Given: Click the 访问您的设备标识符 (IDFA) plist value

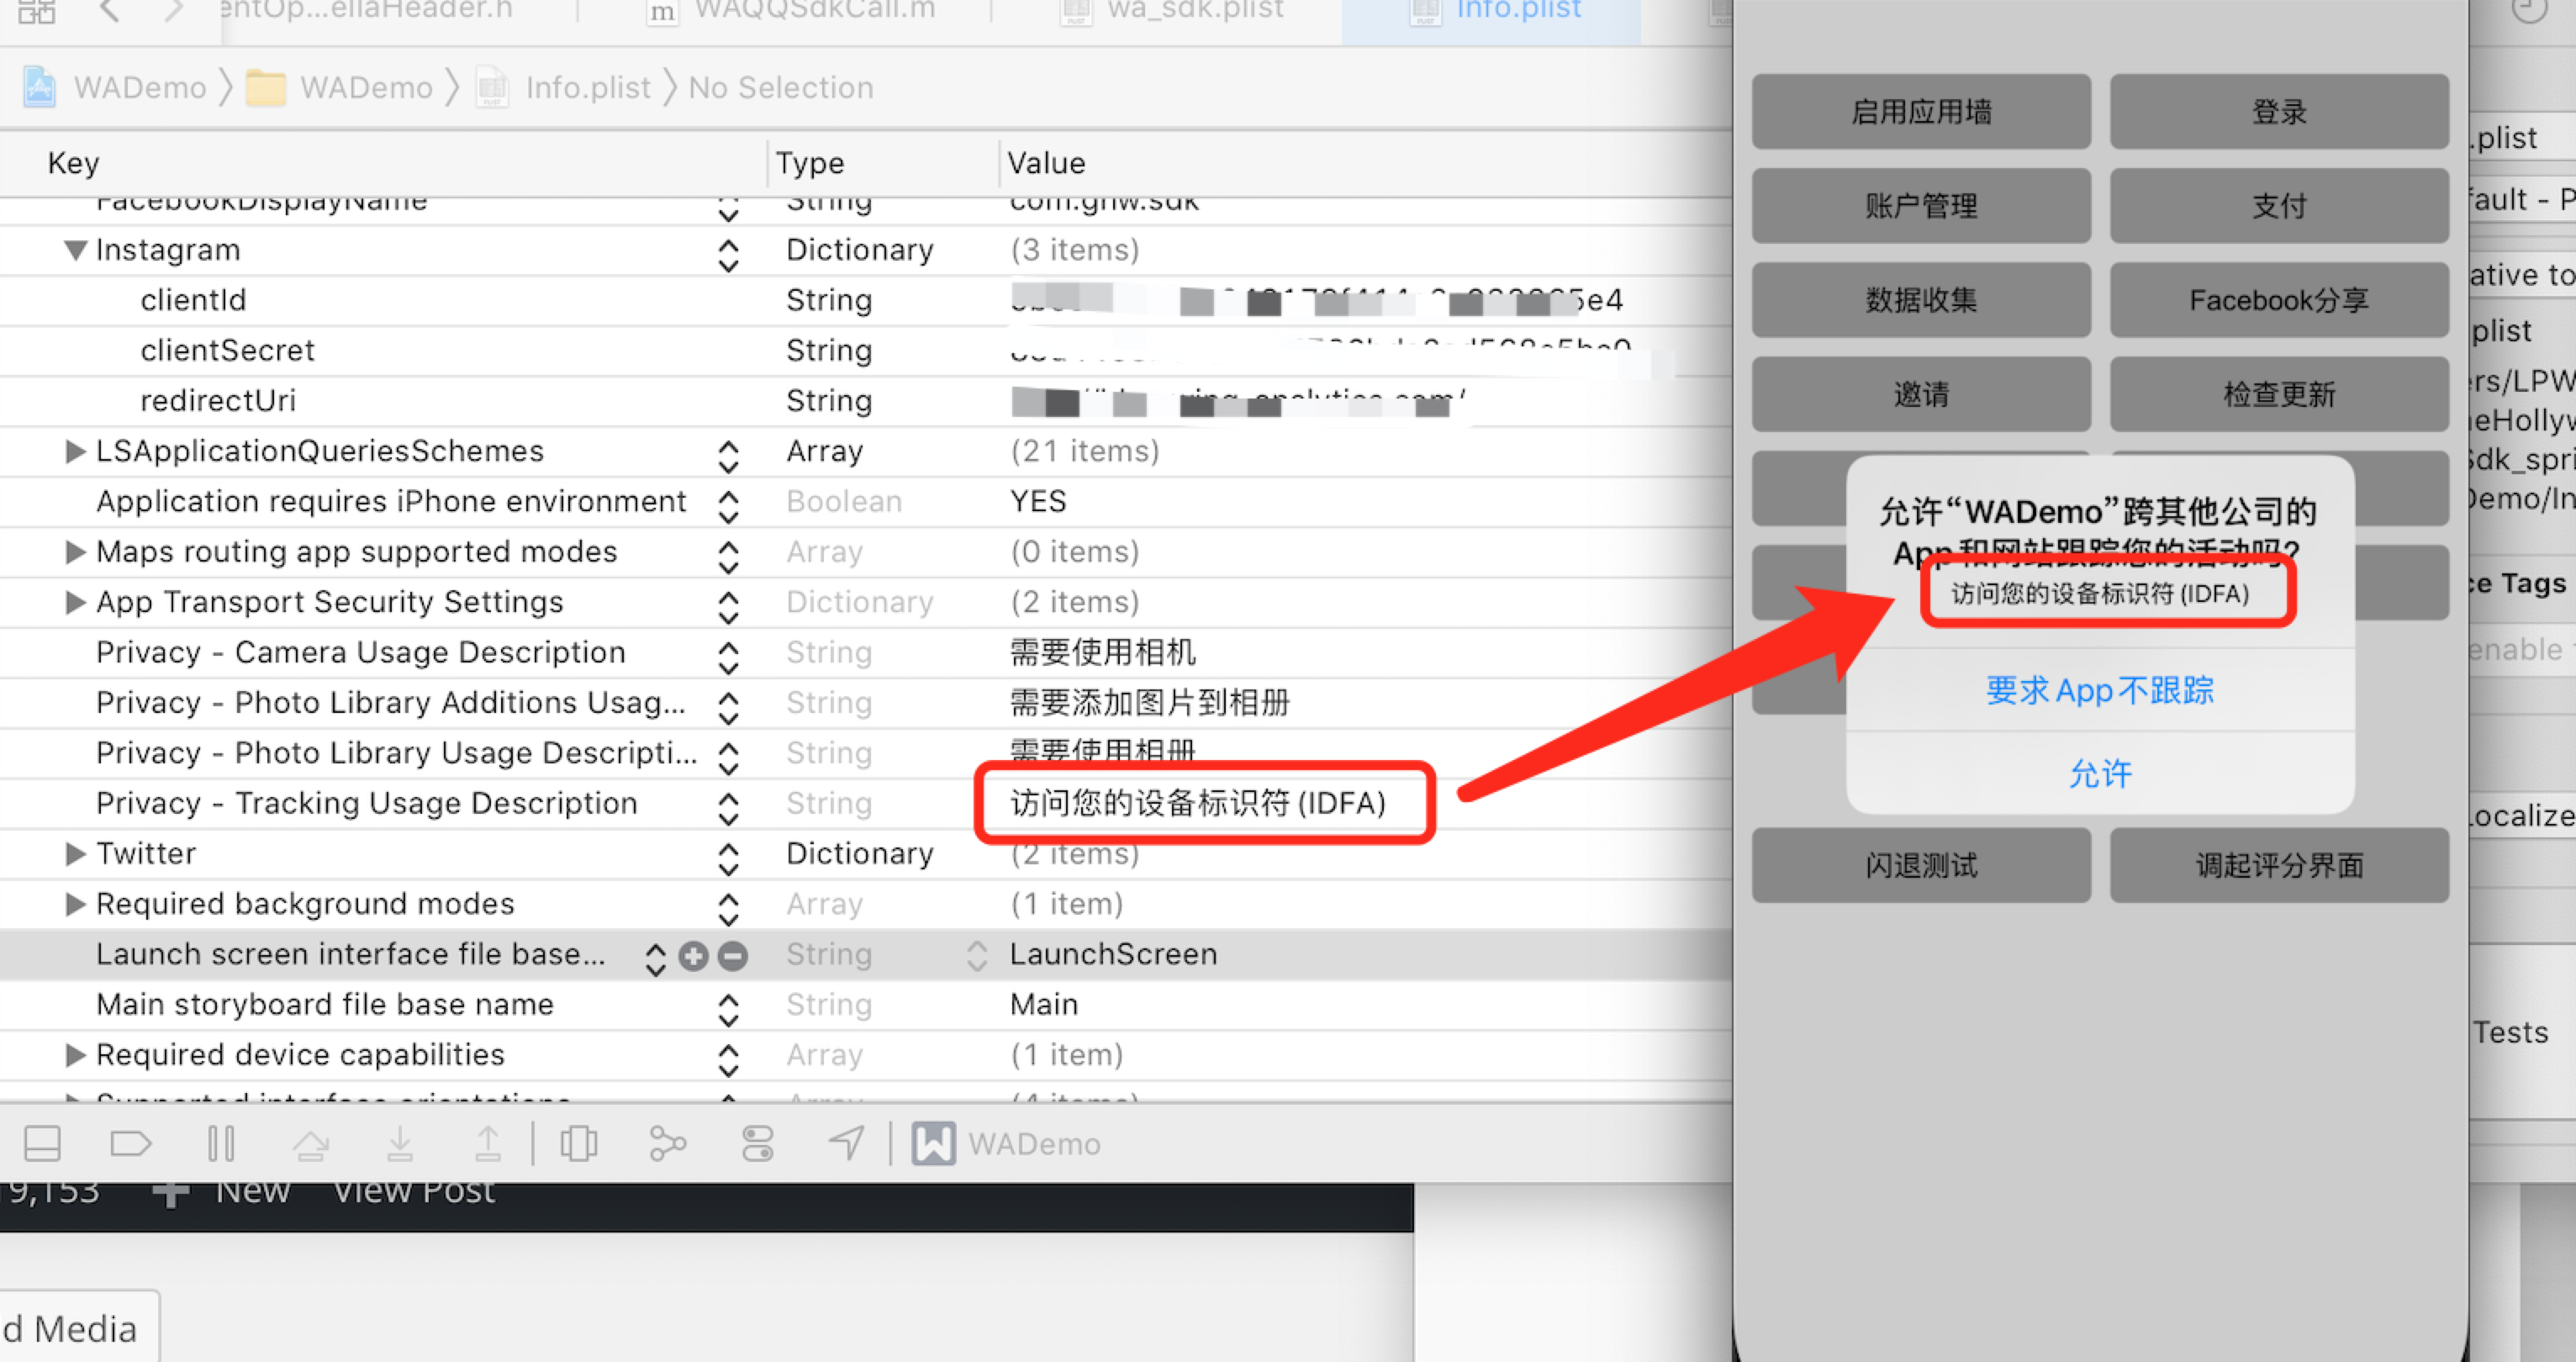Looking at the screenshot, I should point(1198,803).
